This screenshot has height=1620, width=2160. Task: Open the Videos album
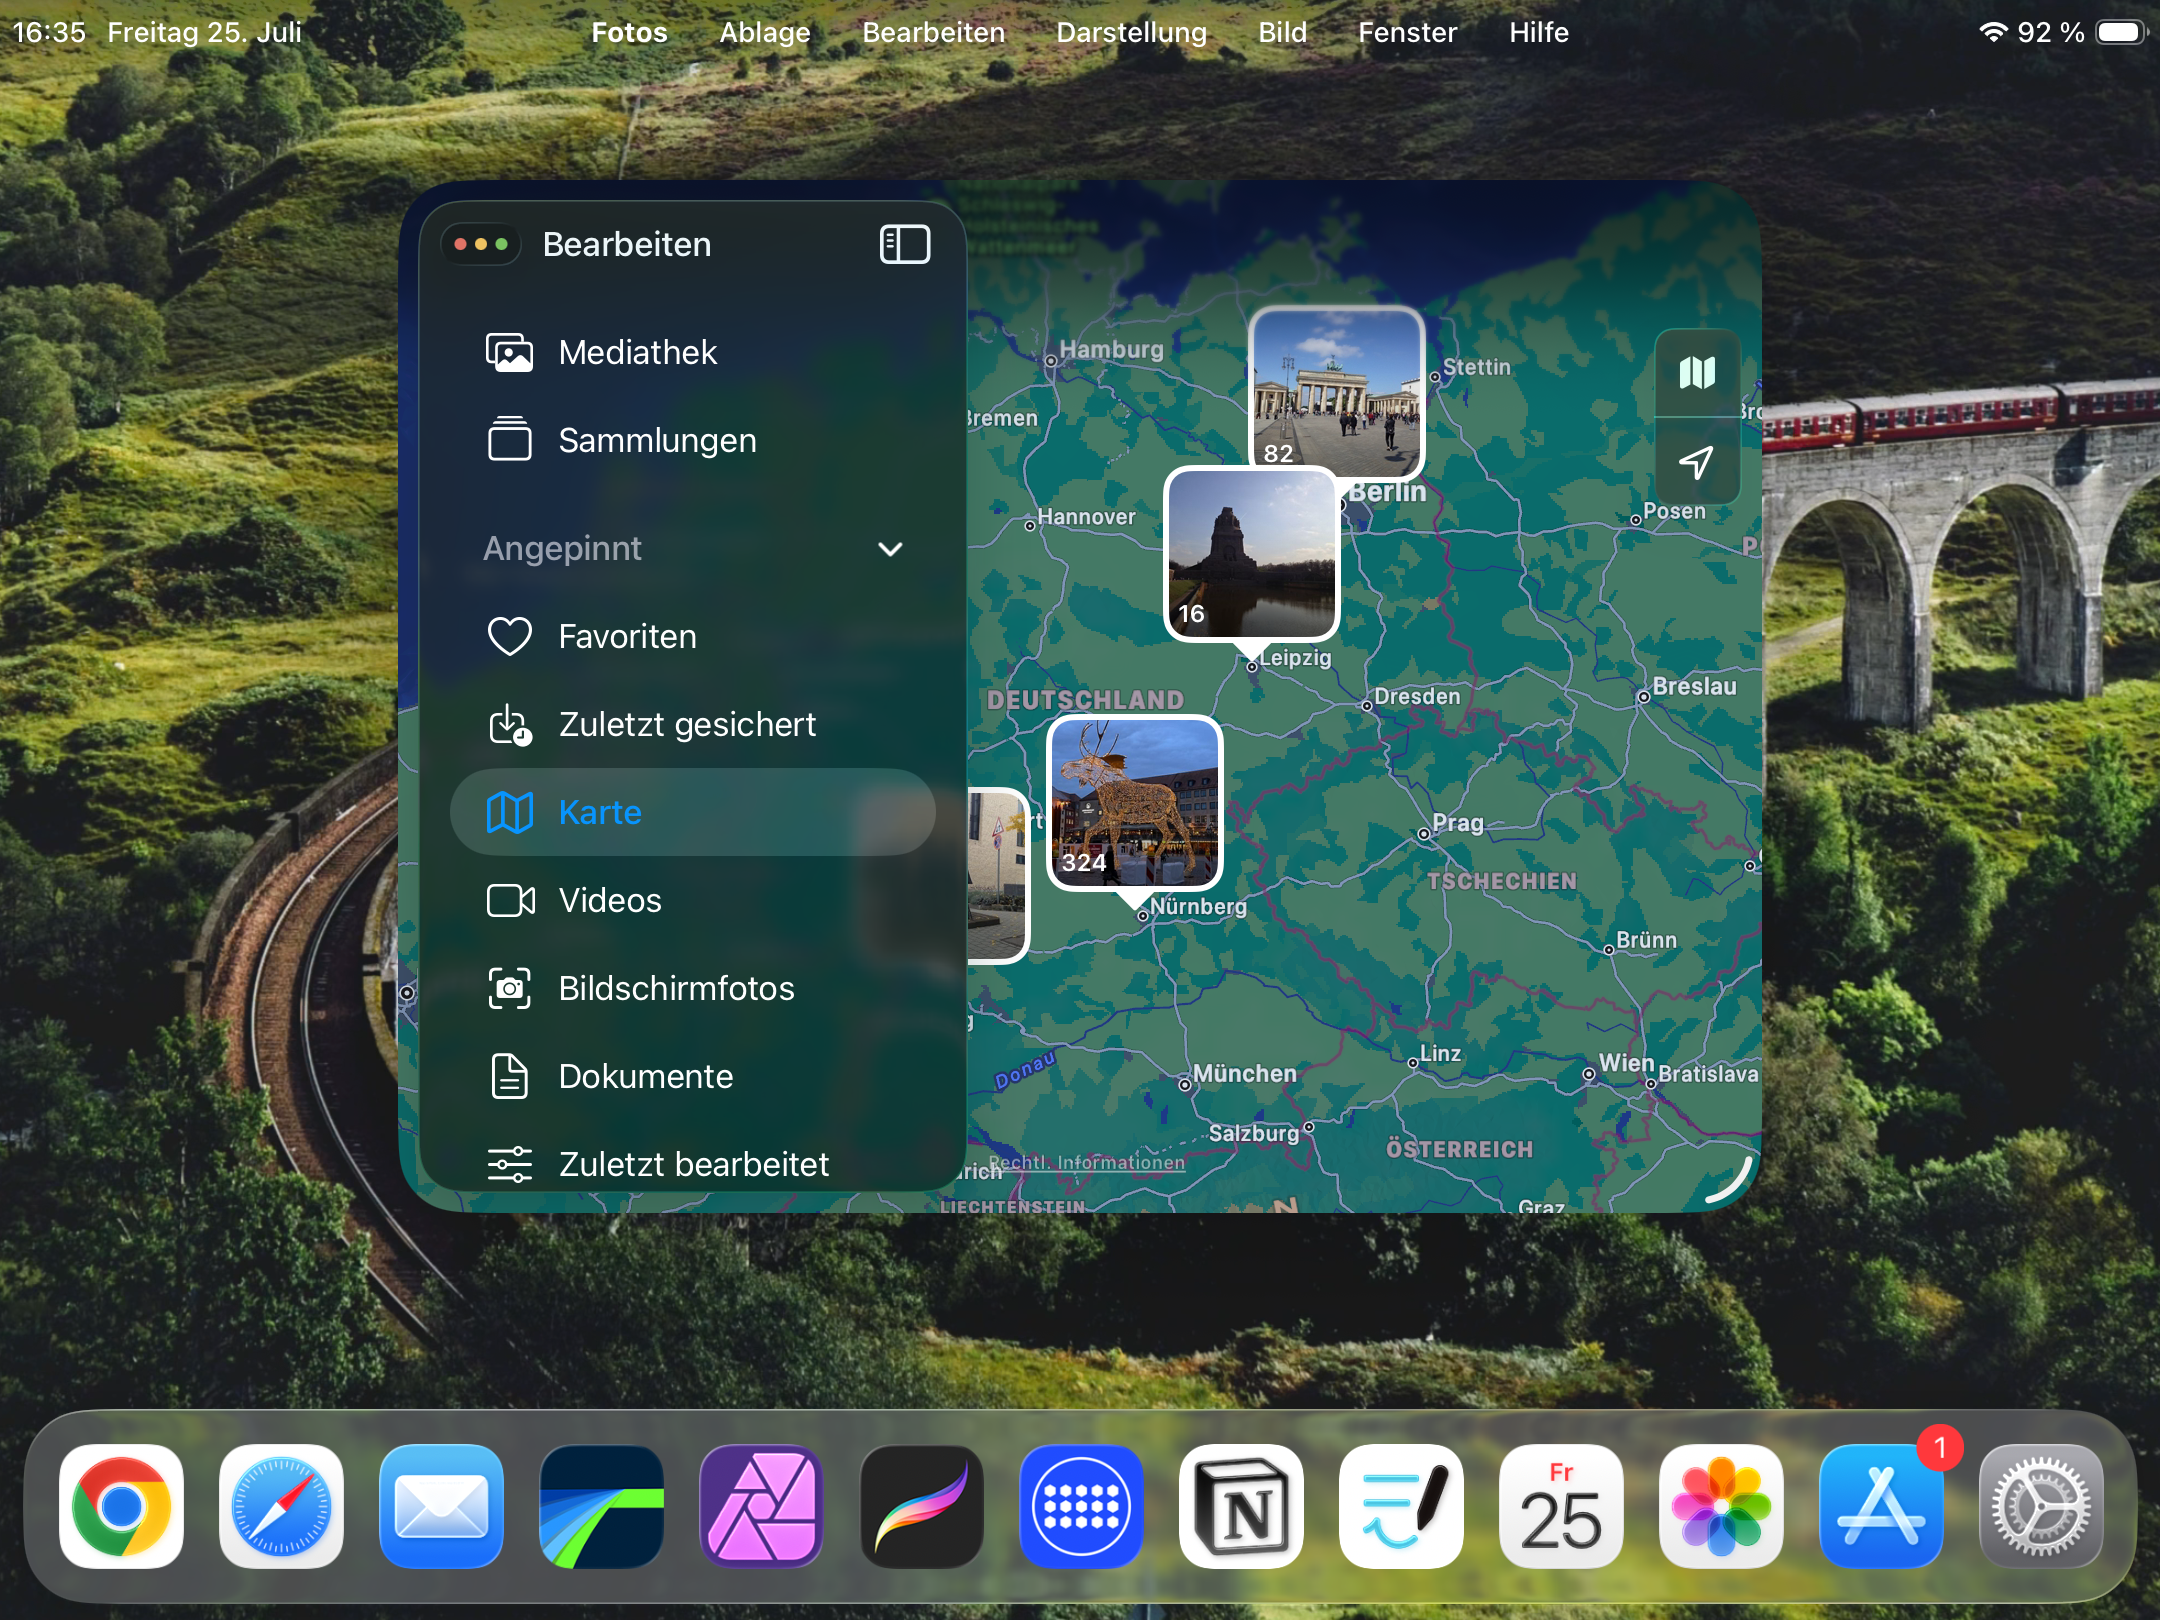click(609, 900)
